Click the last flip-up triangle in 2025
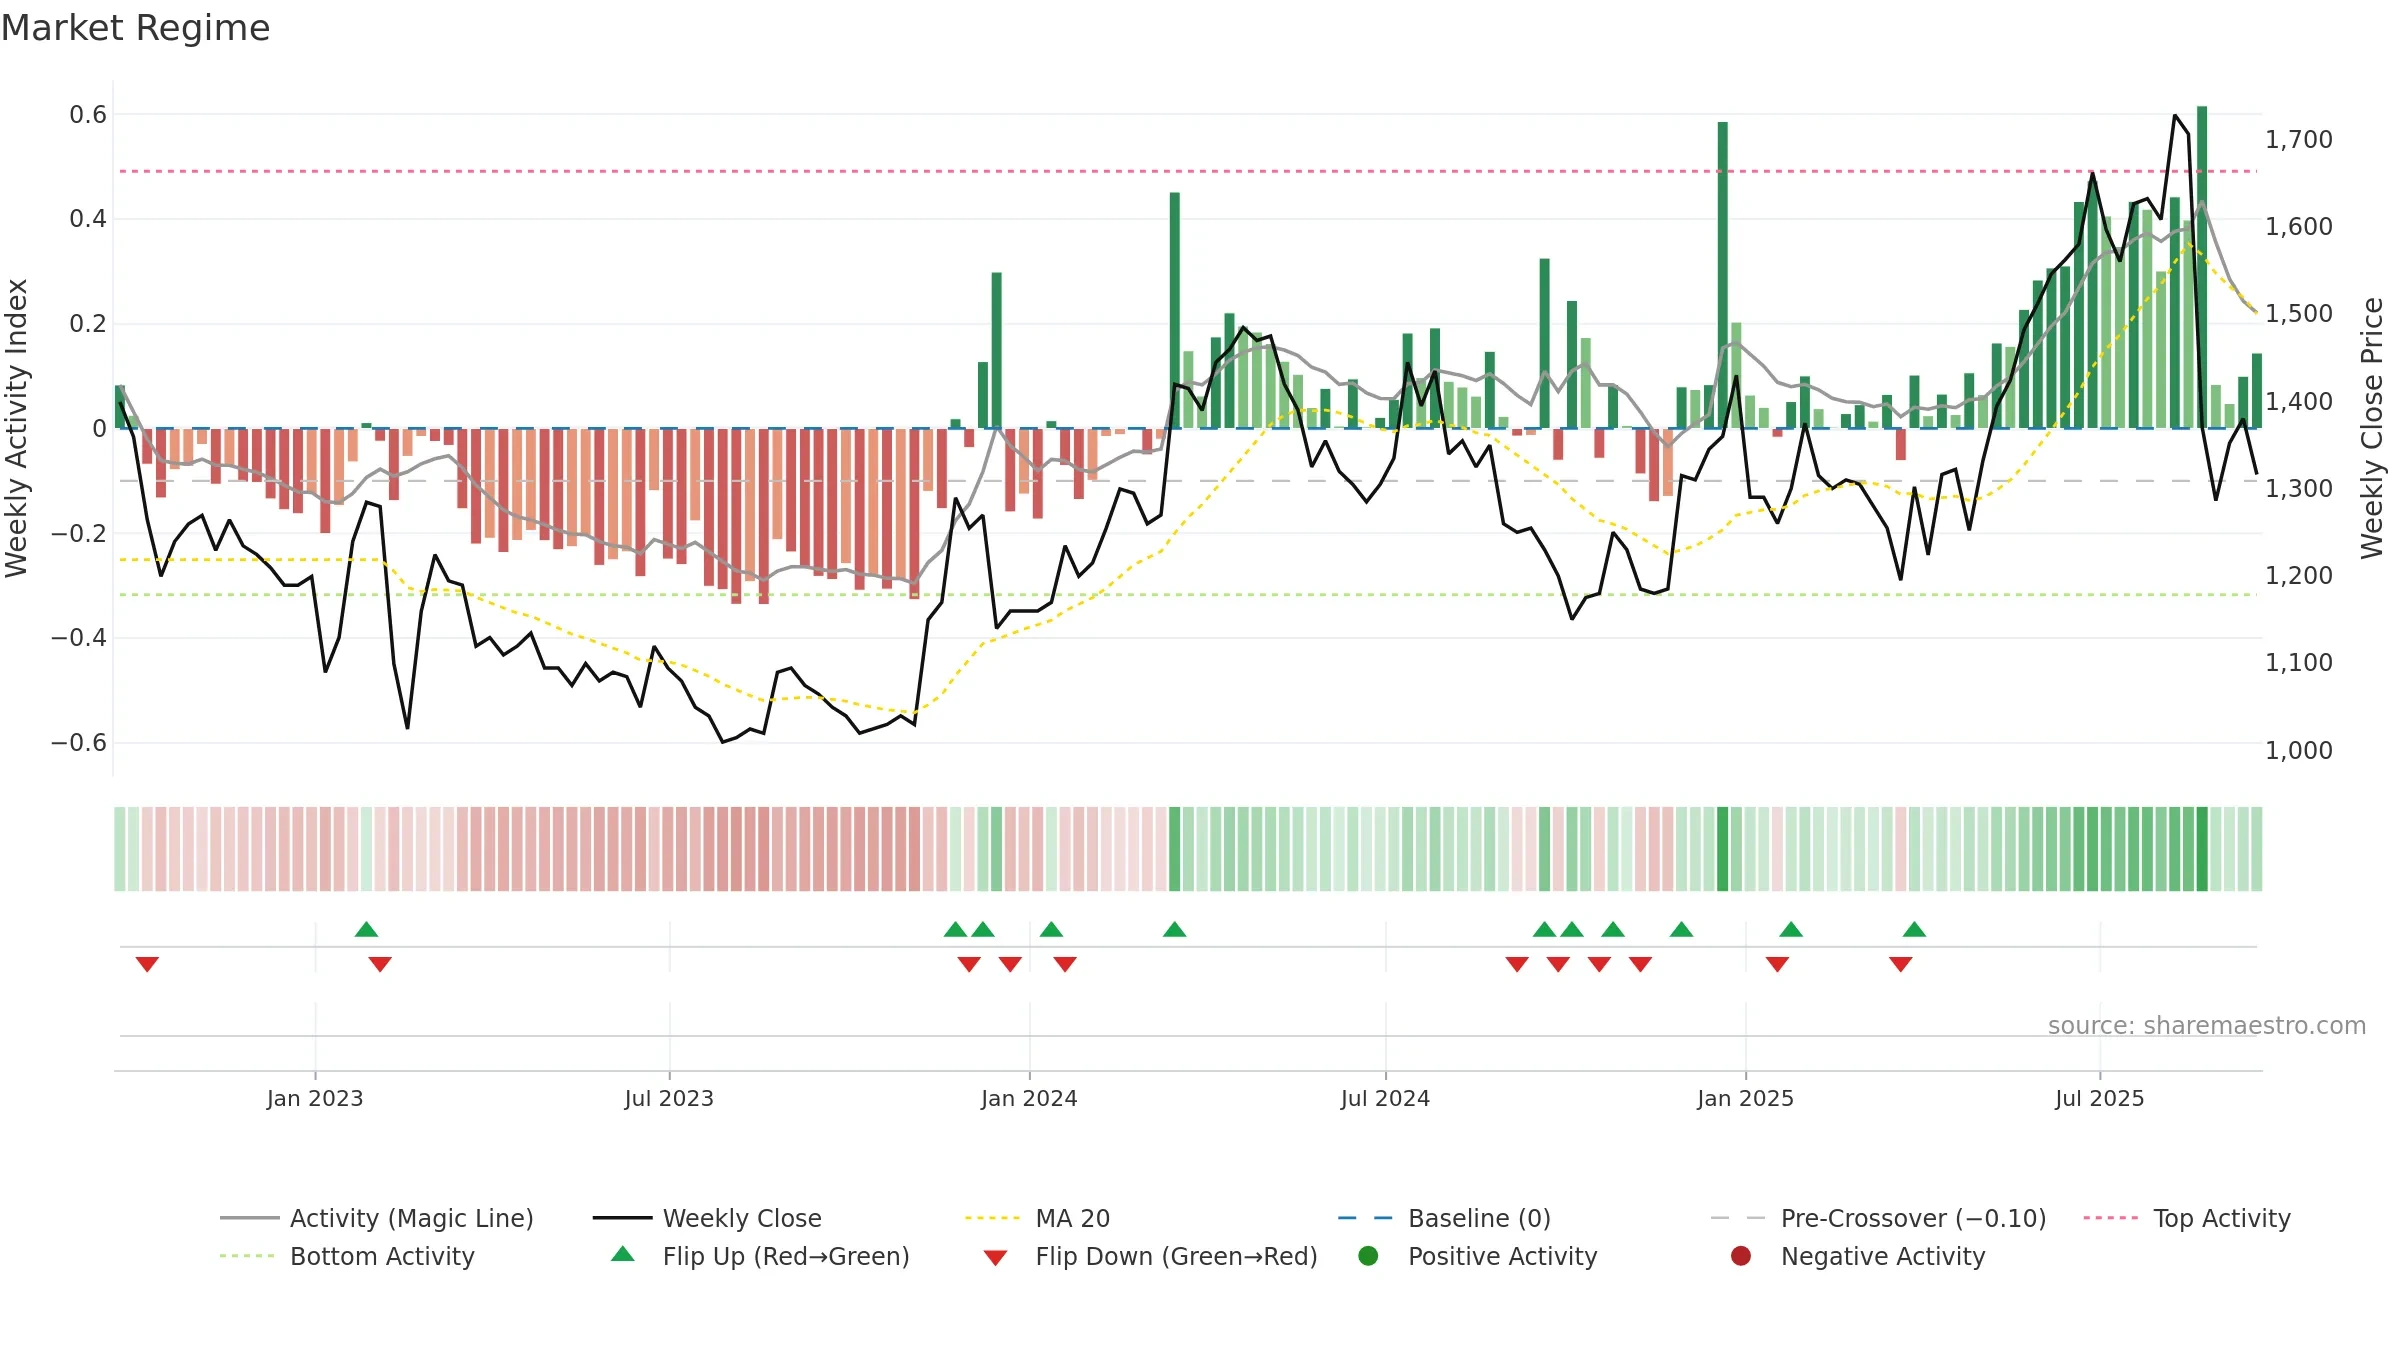The height and width of the screenshot is (1350, 2400). coord(1914,929)
